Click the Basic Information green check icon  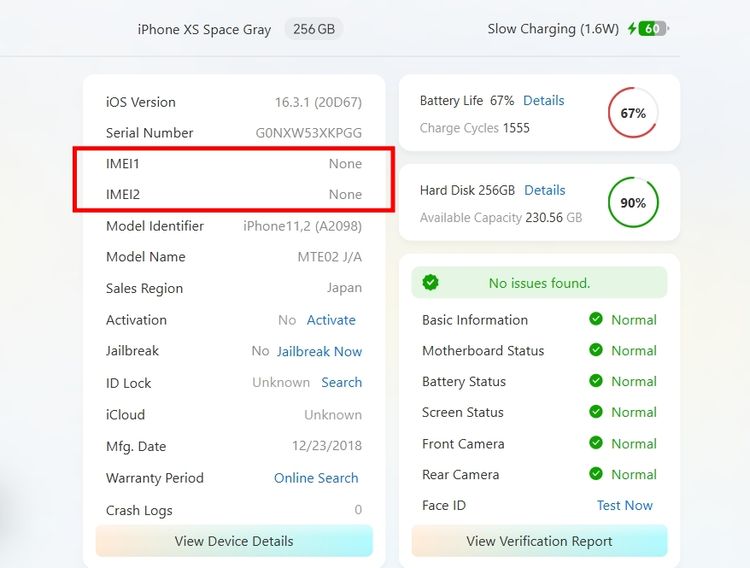point(596,319)
